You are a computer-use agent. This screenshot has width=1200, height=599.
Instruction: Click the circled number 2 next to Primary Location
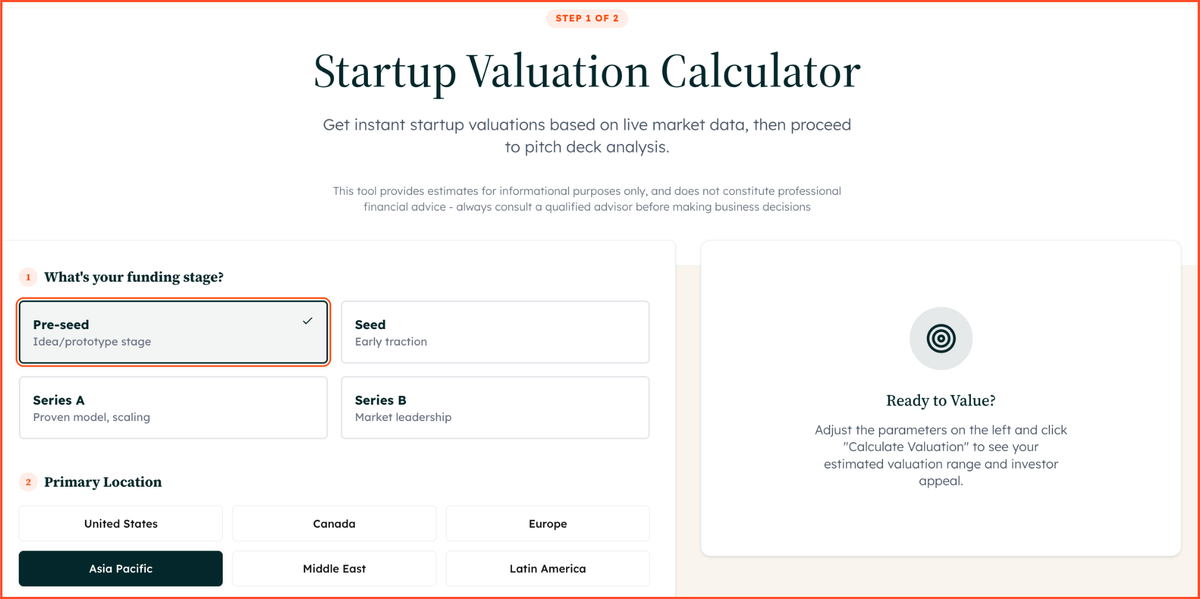tap(27, 482)
